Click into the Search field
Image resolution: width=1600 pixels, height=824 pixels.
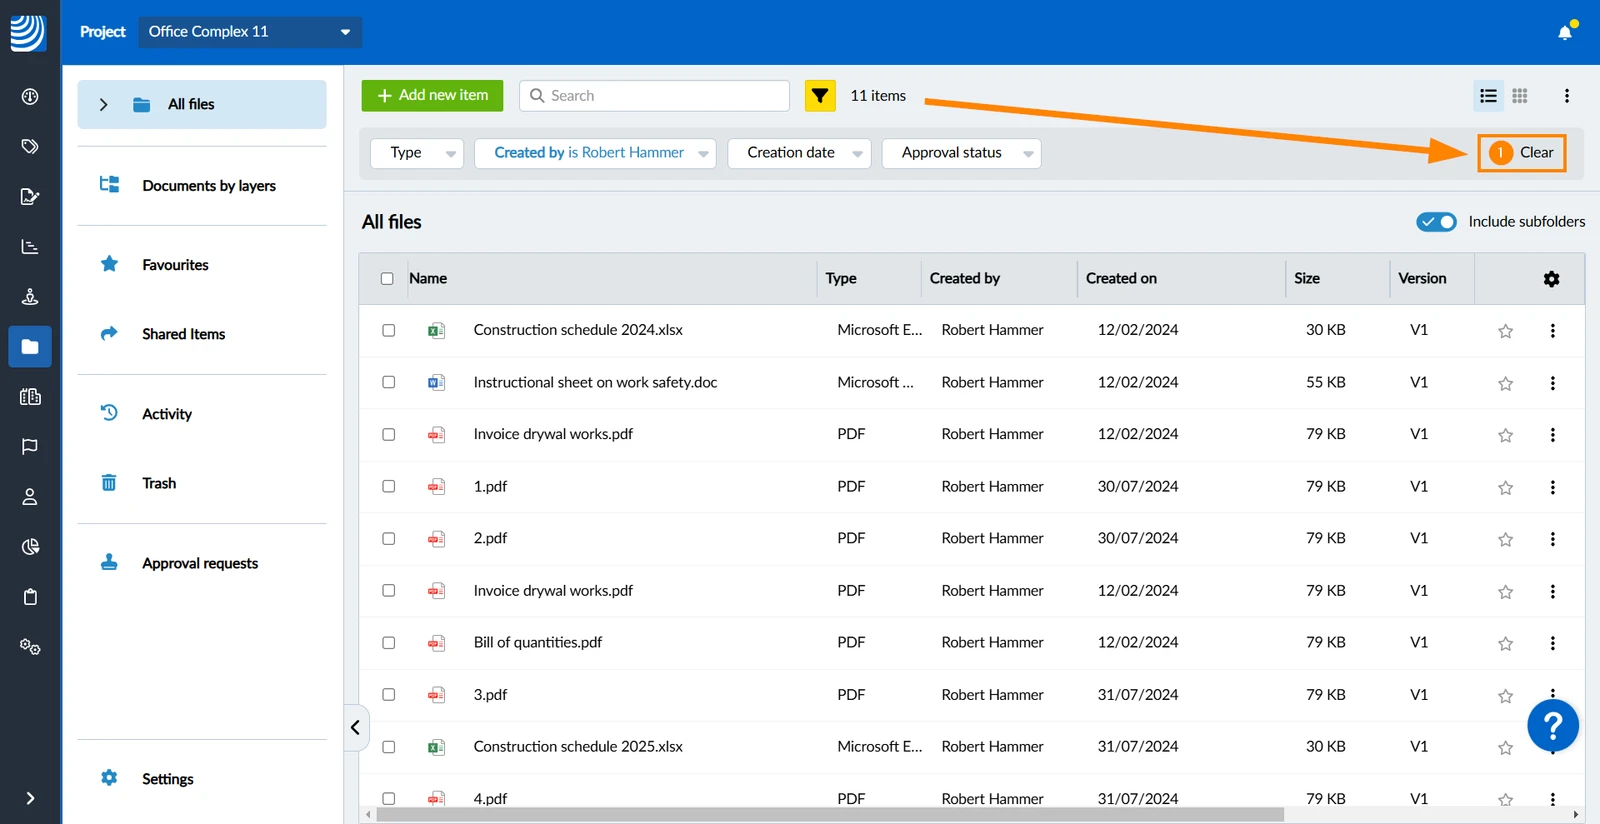tap(655, 96)
